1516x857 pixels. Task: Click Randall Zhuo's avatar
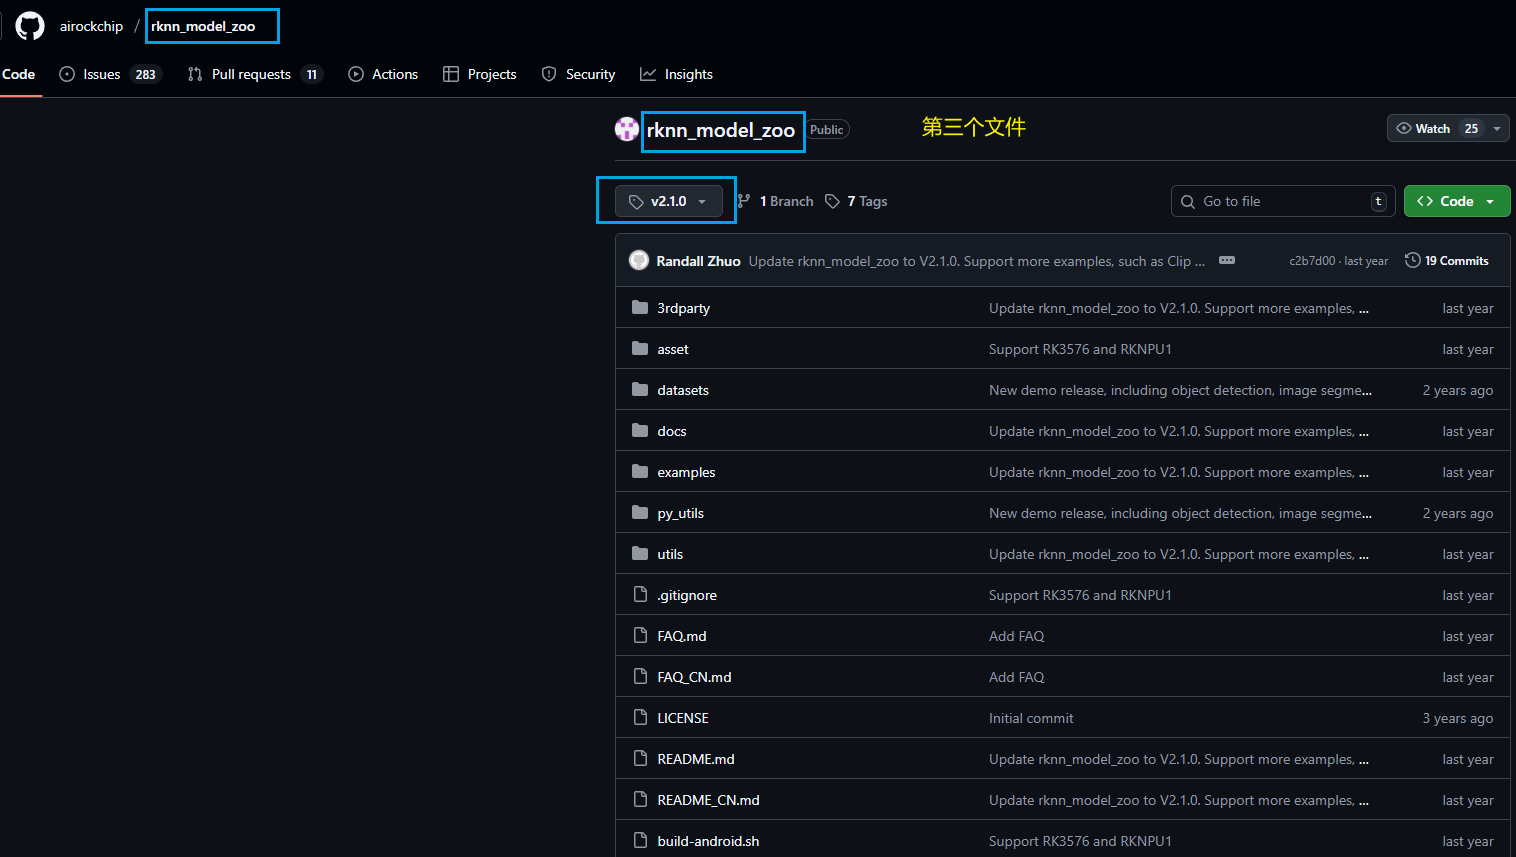click(639, 260)
